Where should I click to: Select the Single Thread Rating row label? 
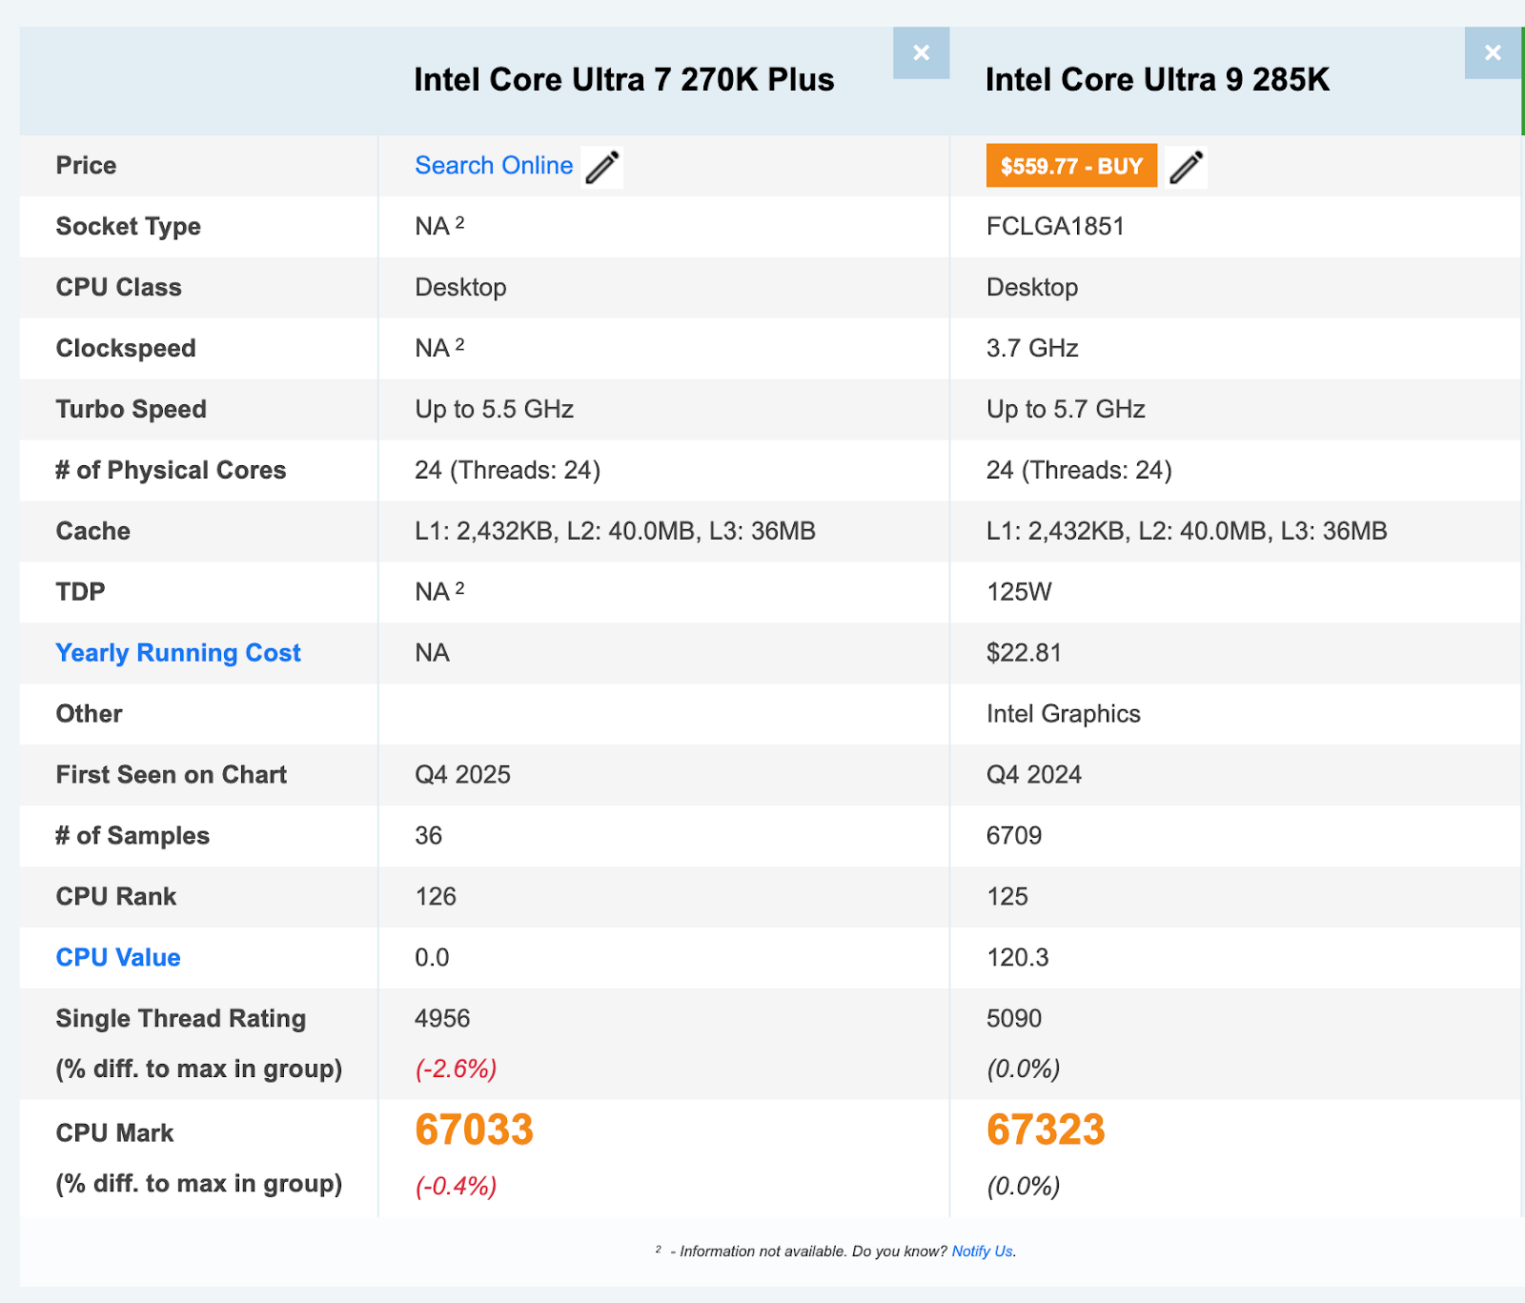181,1018
